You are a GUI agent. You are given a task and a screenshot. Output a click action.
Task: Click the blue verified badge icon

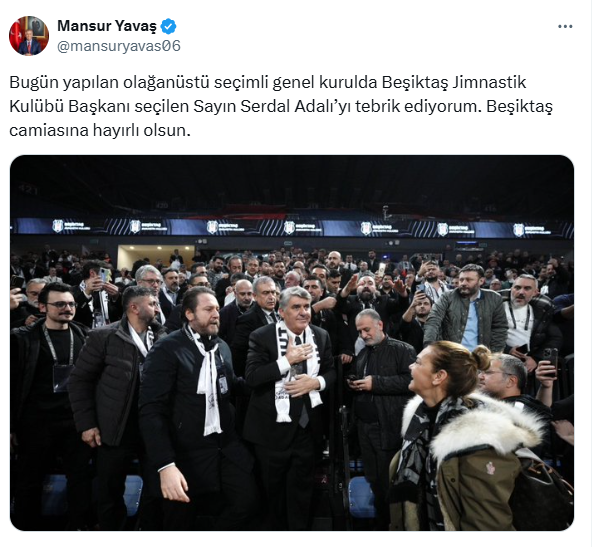point(168,26)
